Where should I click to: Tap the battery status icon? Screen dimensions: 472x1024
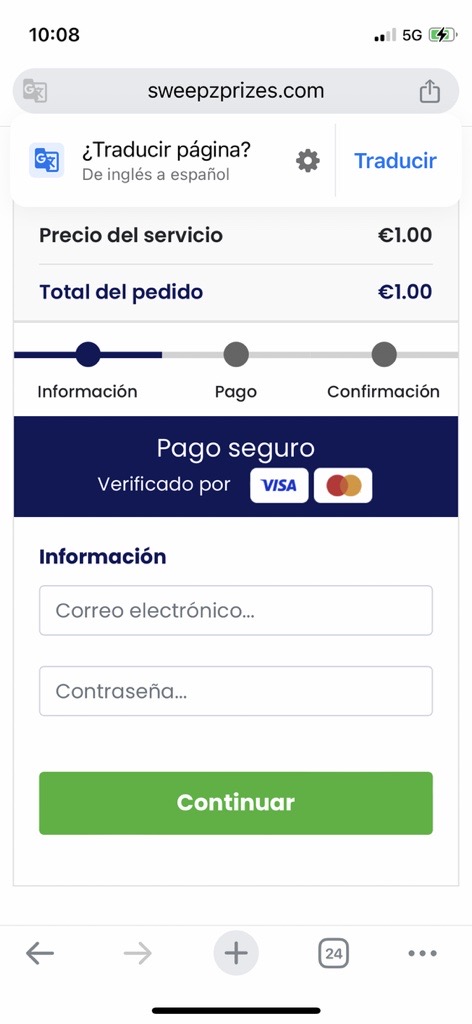pyautogui.click(x=443, y=35)
